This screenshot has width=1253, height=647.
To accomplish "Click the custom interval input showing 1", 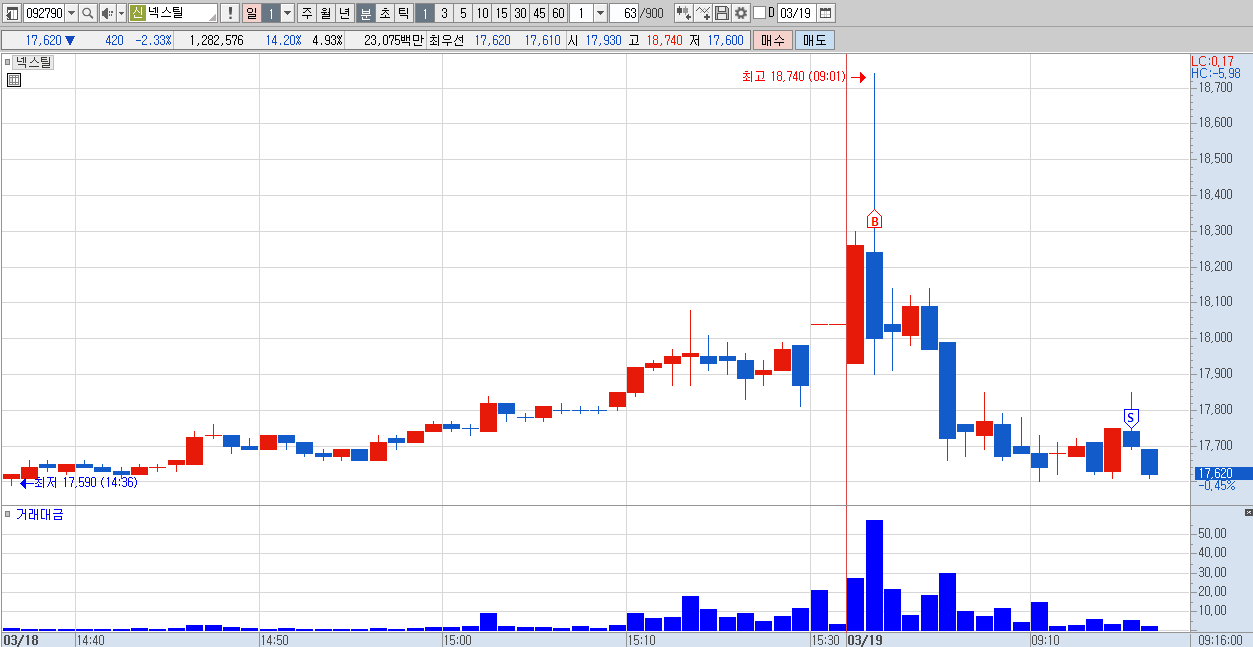I will click(x=581, y=13).
